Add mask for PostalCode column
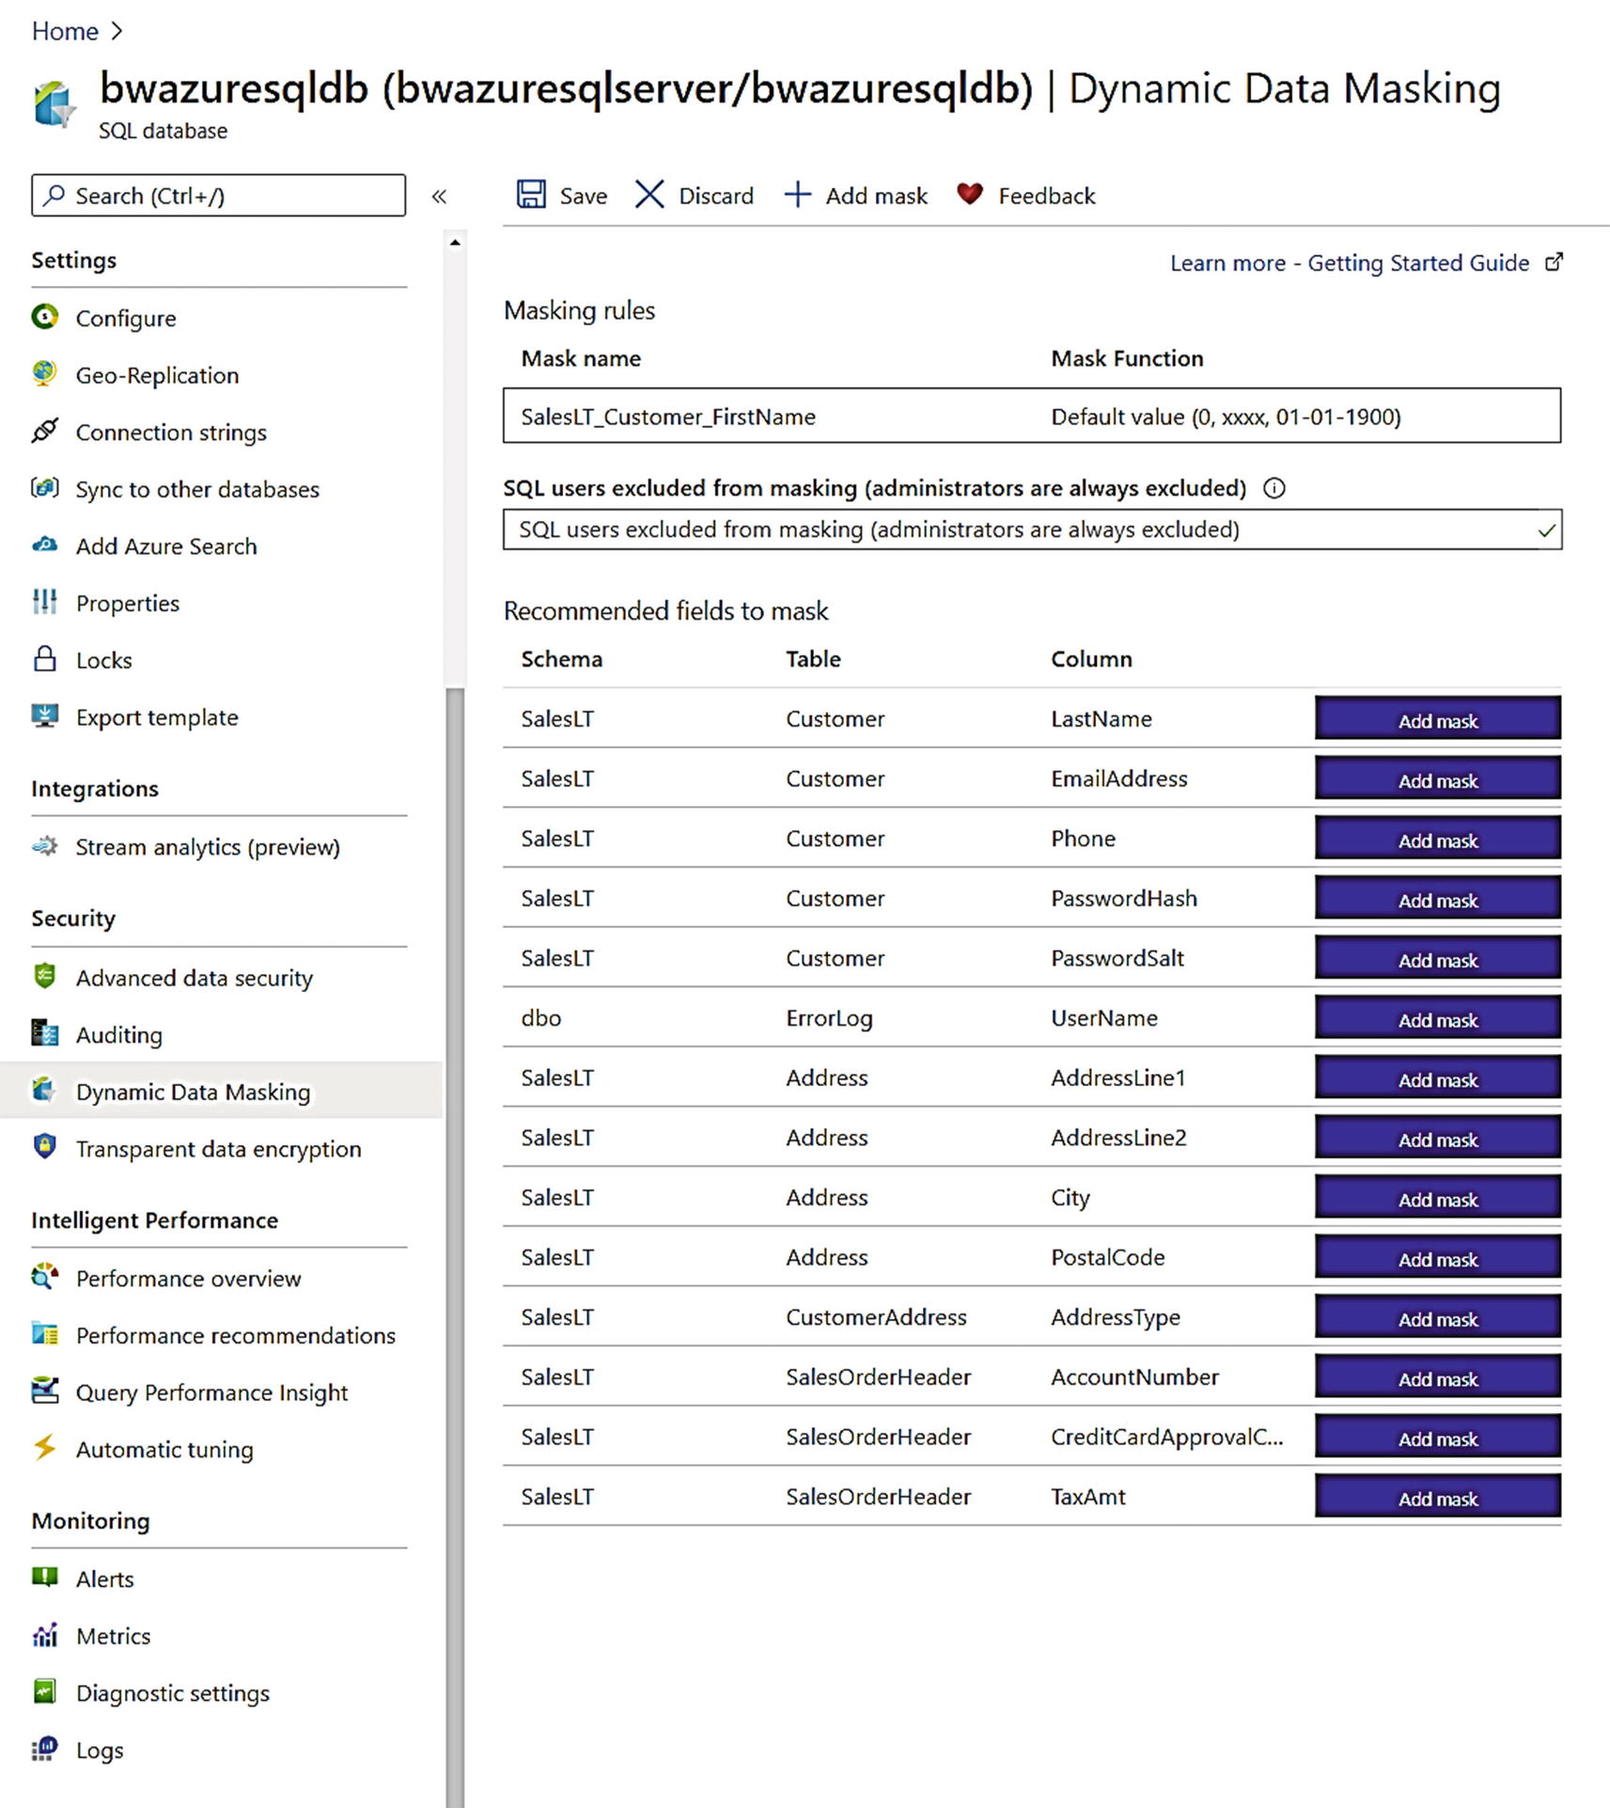This screenshot has height=1808, width=1610. click(x=1437, y=1257)
